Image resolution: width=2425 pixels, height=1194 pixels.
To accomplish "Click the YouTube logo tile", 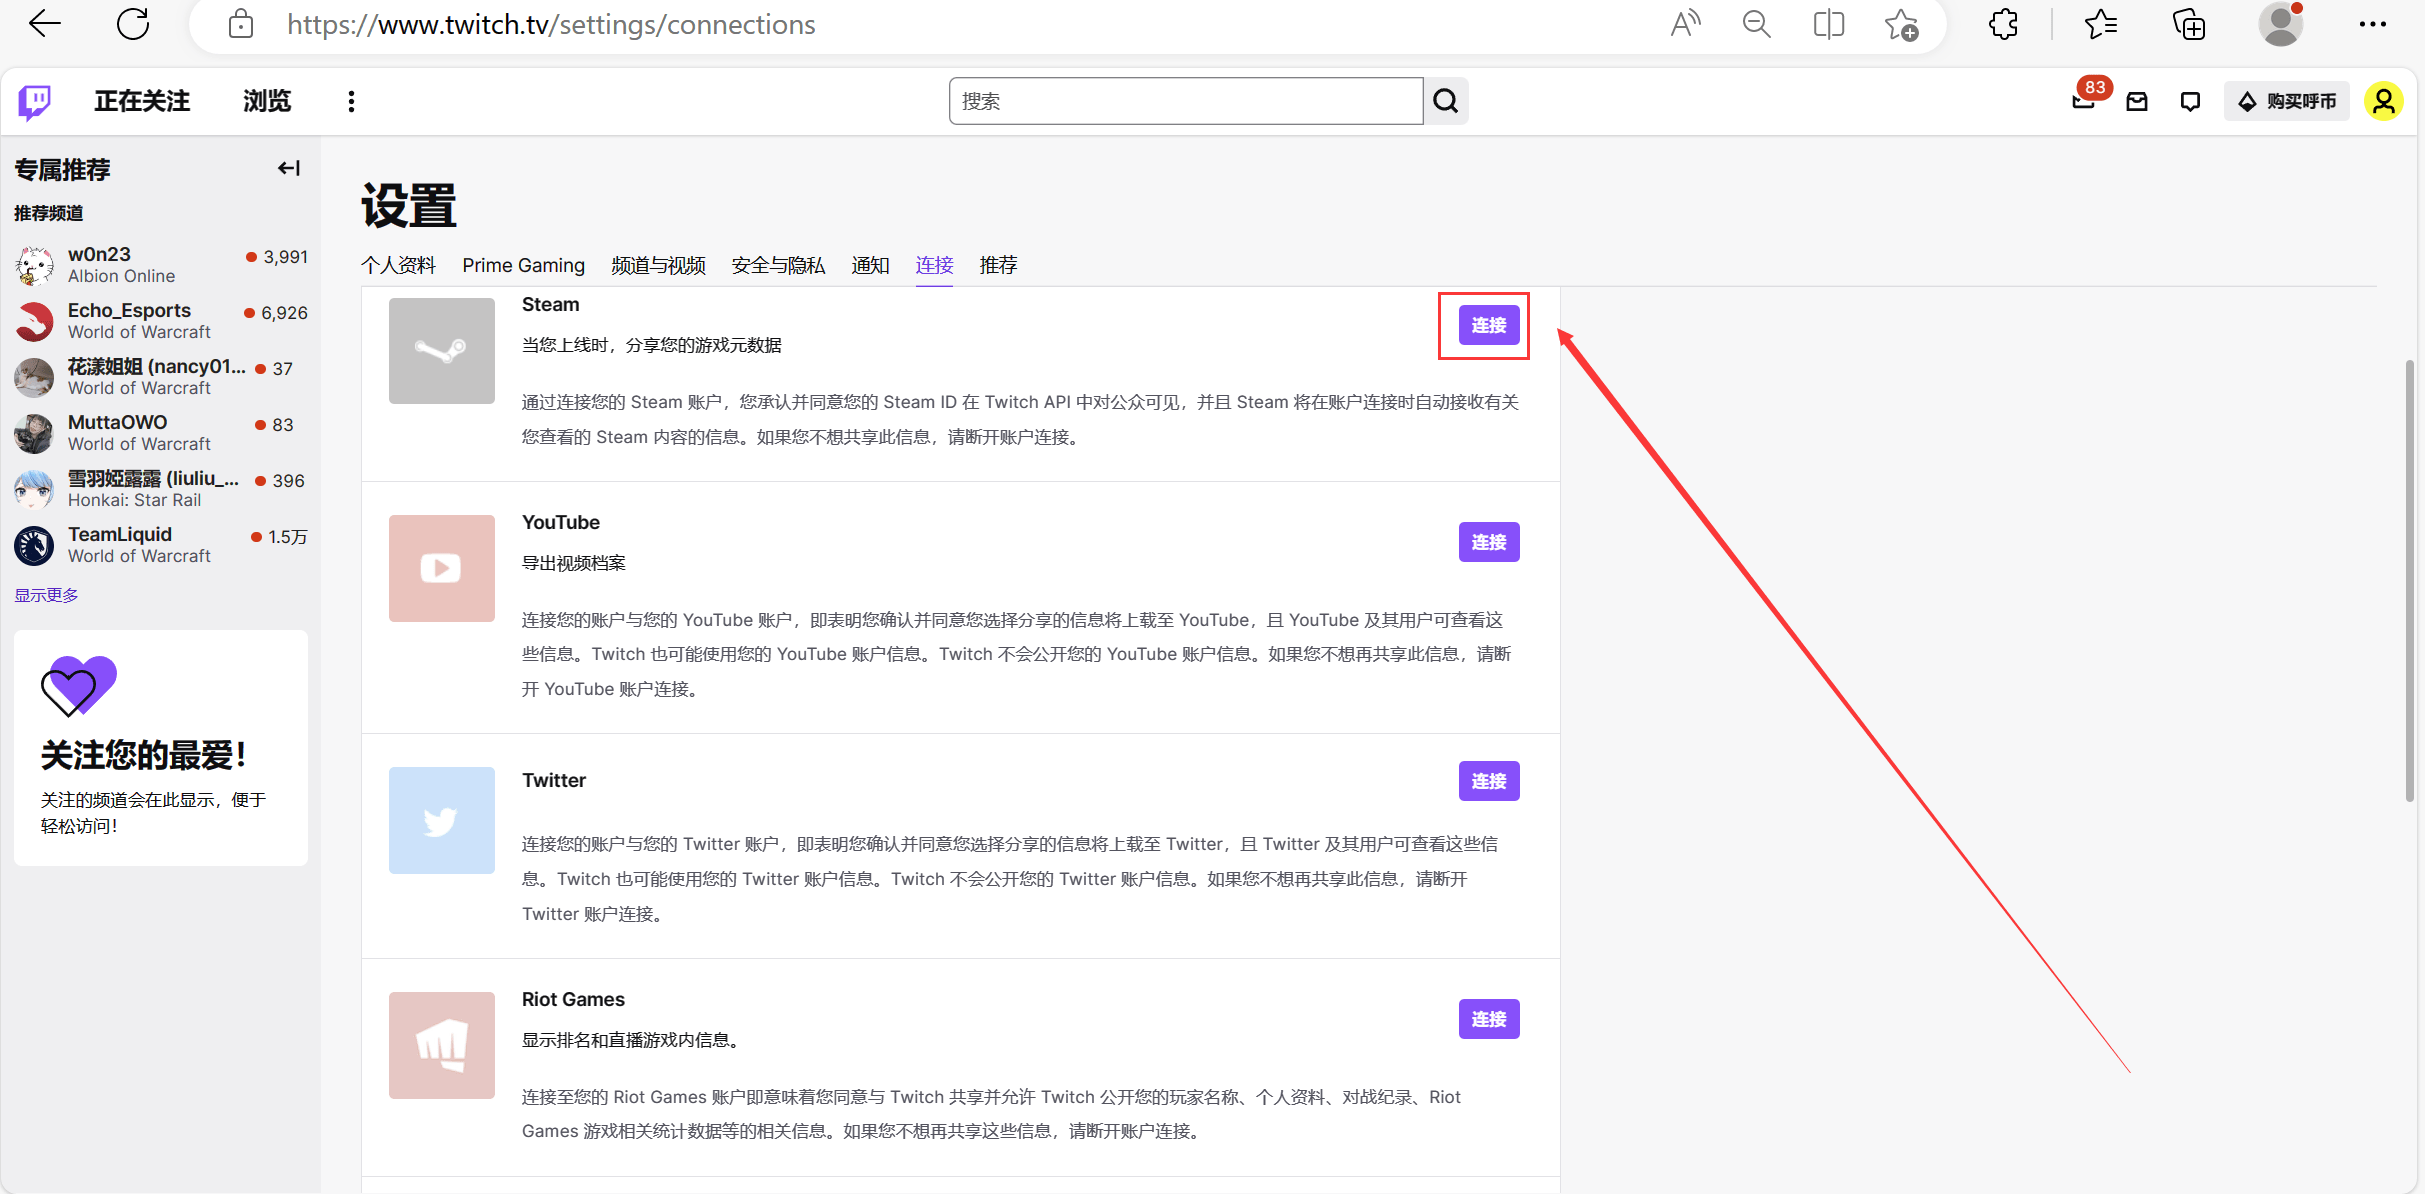I will 441,568.
